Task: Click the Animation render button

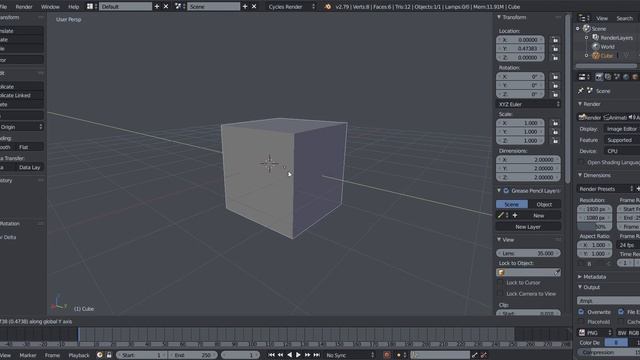Action: (615, 118)
